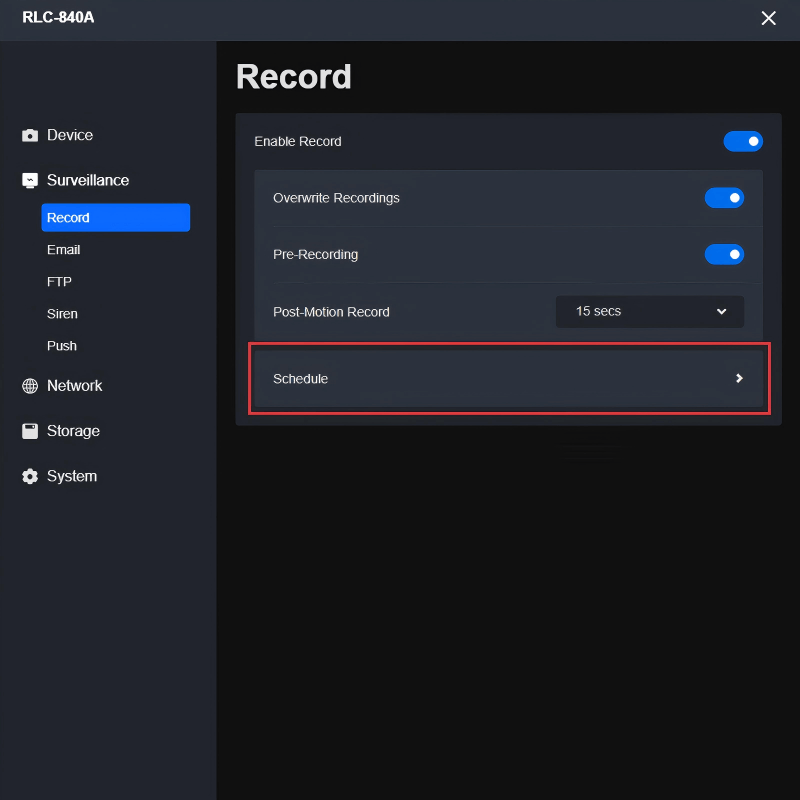Click the Overwrite Recordings label
The width and height of the screenshot is (800, 800).
pyautogui.click(x=336, y=198)
